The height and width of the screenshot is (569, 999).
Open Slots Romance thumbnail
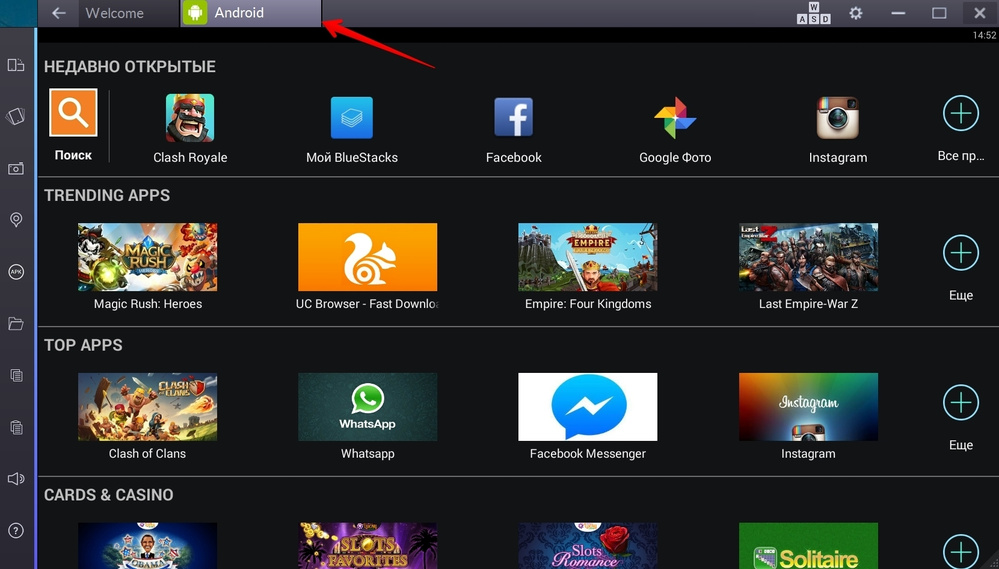[x=587, y=546]
